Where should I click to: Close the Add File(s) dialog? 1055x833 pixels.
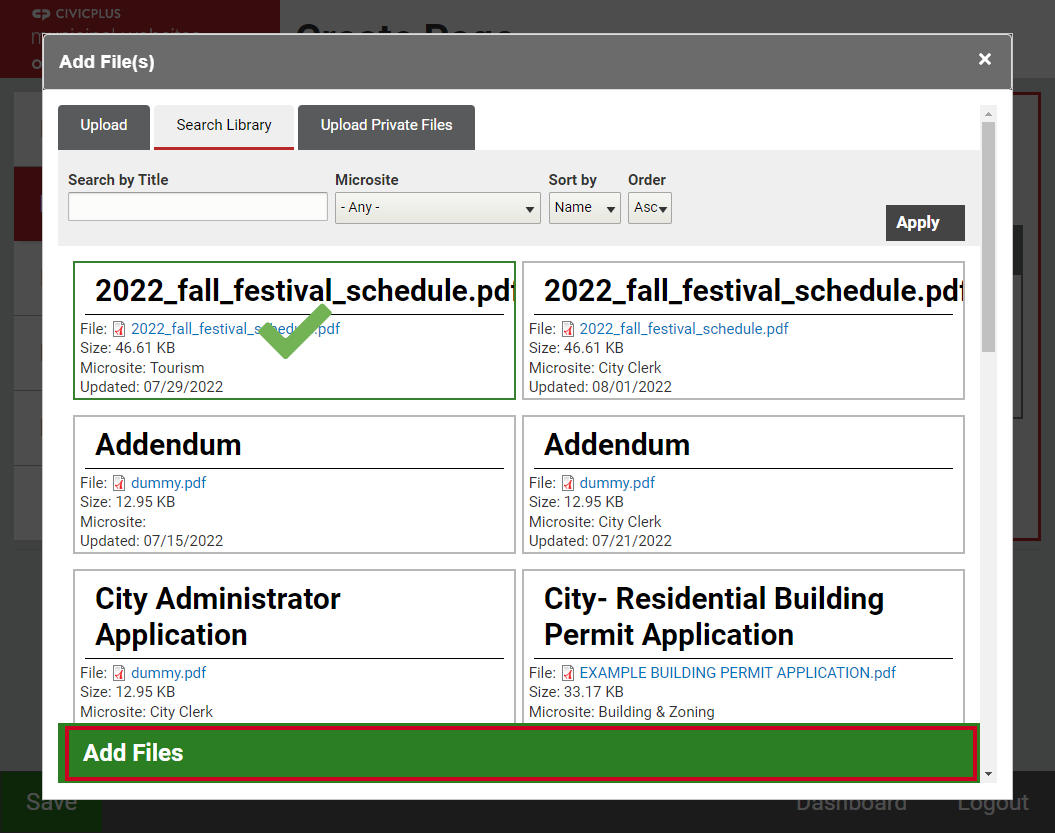tap(984, 59)
